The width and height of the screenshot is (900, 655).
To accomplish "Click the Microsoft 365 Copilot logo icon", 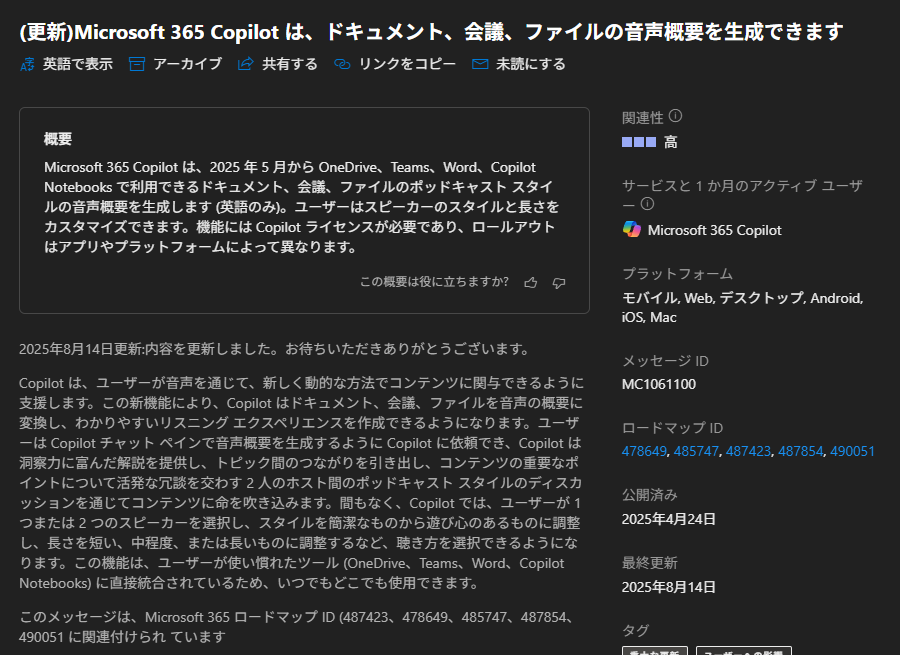I will 632,230.
